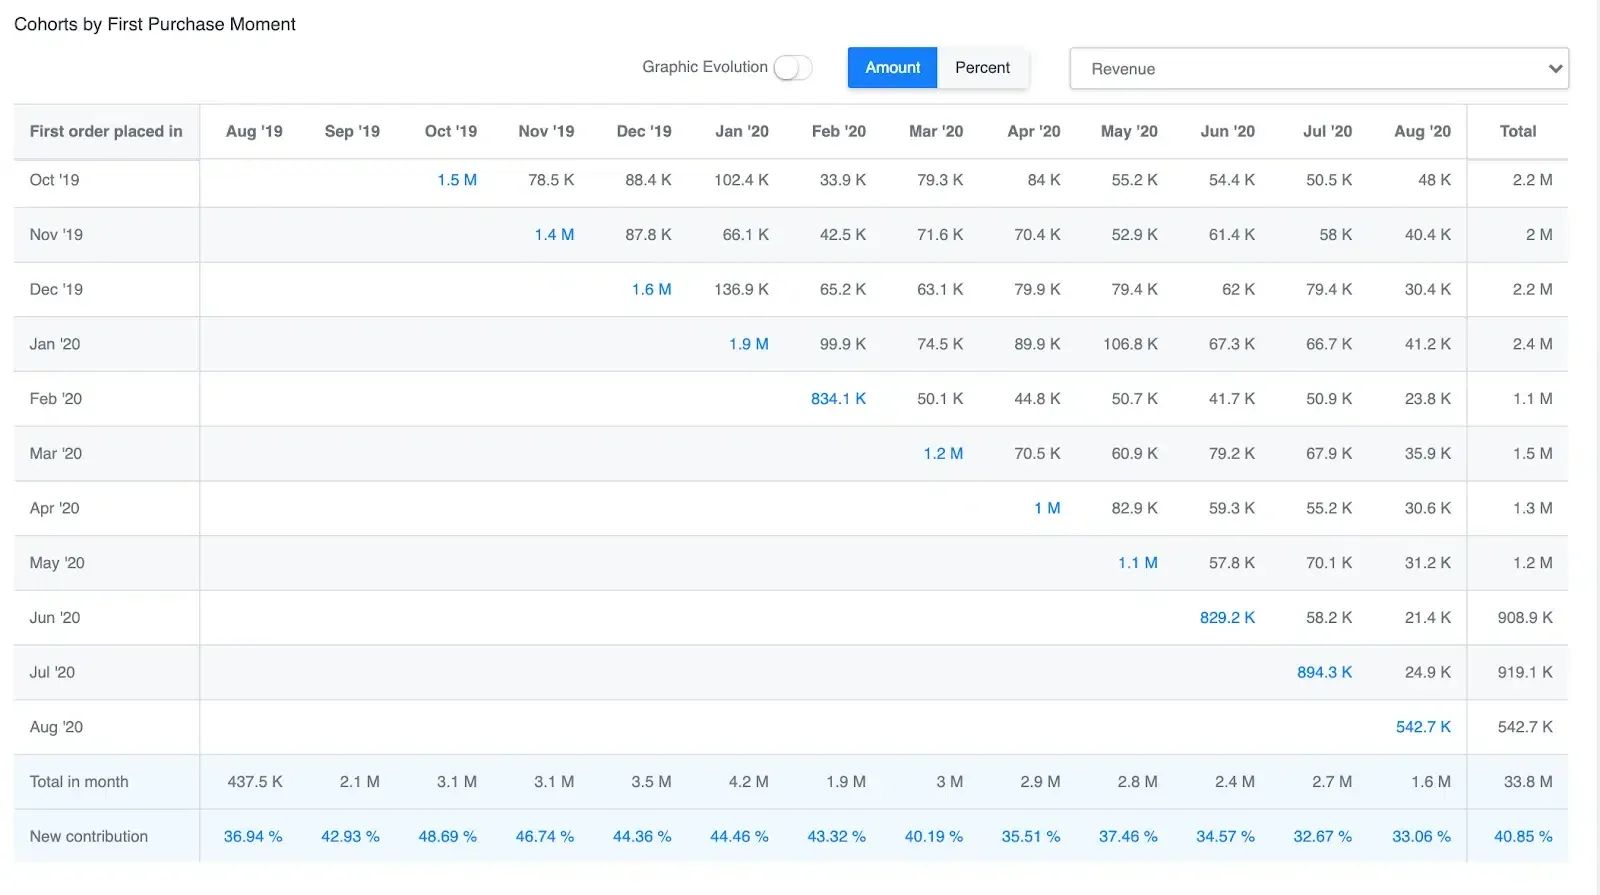The width and height of the screenshot is (1600, 895).
Task: Click the 32.67 % new contribution value
Action: click(x=1322, y=837)
